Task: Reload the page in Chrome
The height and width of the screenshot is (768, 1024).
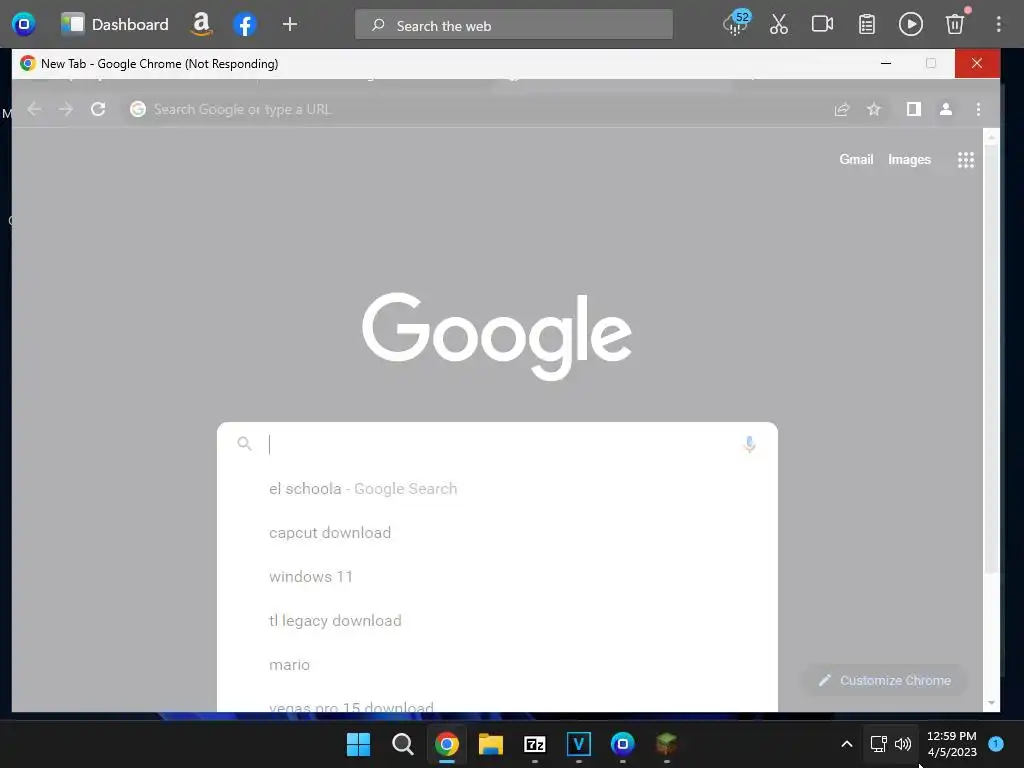Action: tap(98, 109)
